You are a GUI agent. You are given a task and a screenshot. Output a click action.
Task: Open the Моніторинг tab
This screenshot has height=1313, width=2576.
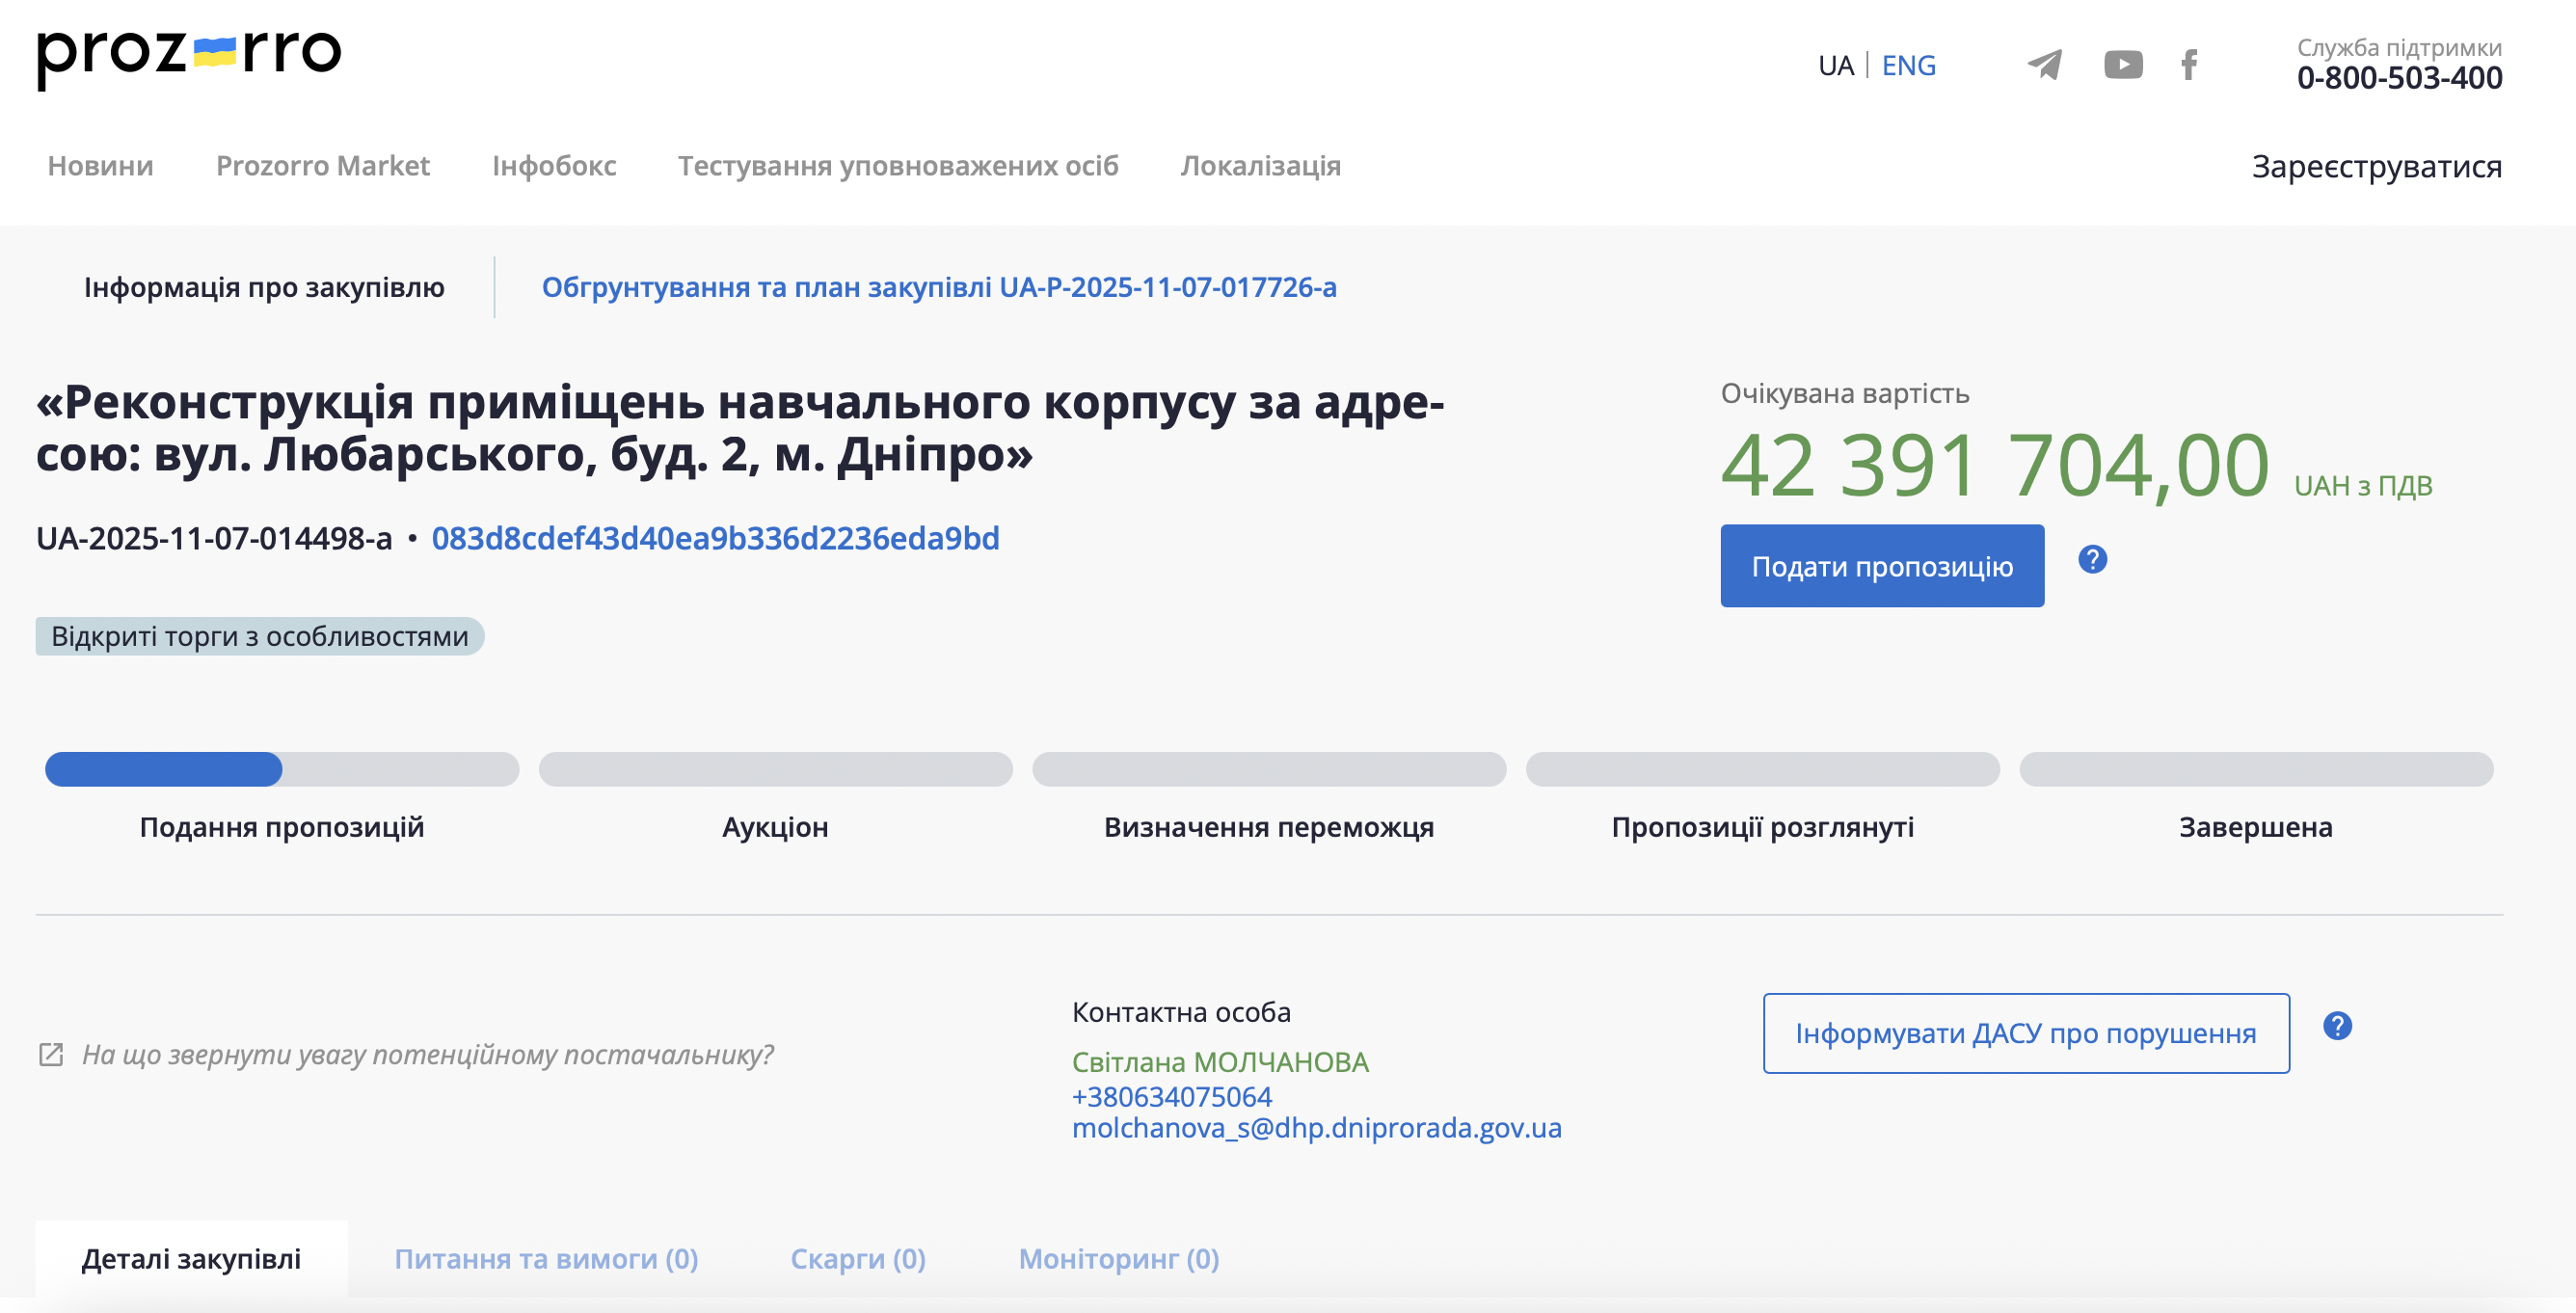pos(1118,1259)
